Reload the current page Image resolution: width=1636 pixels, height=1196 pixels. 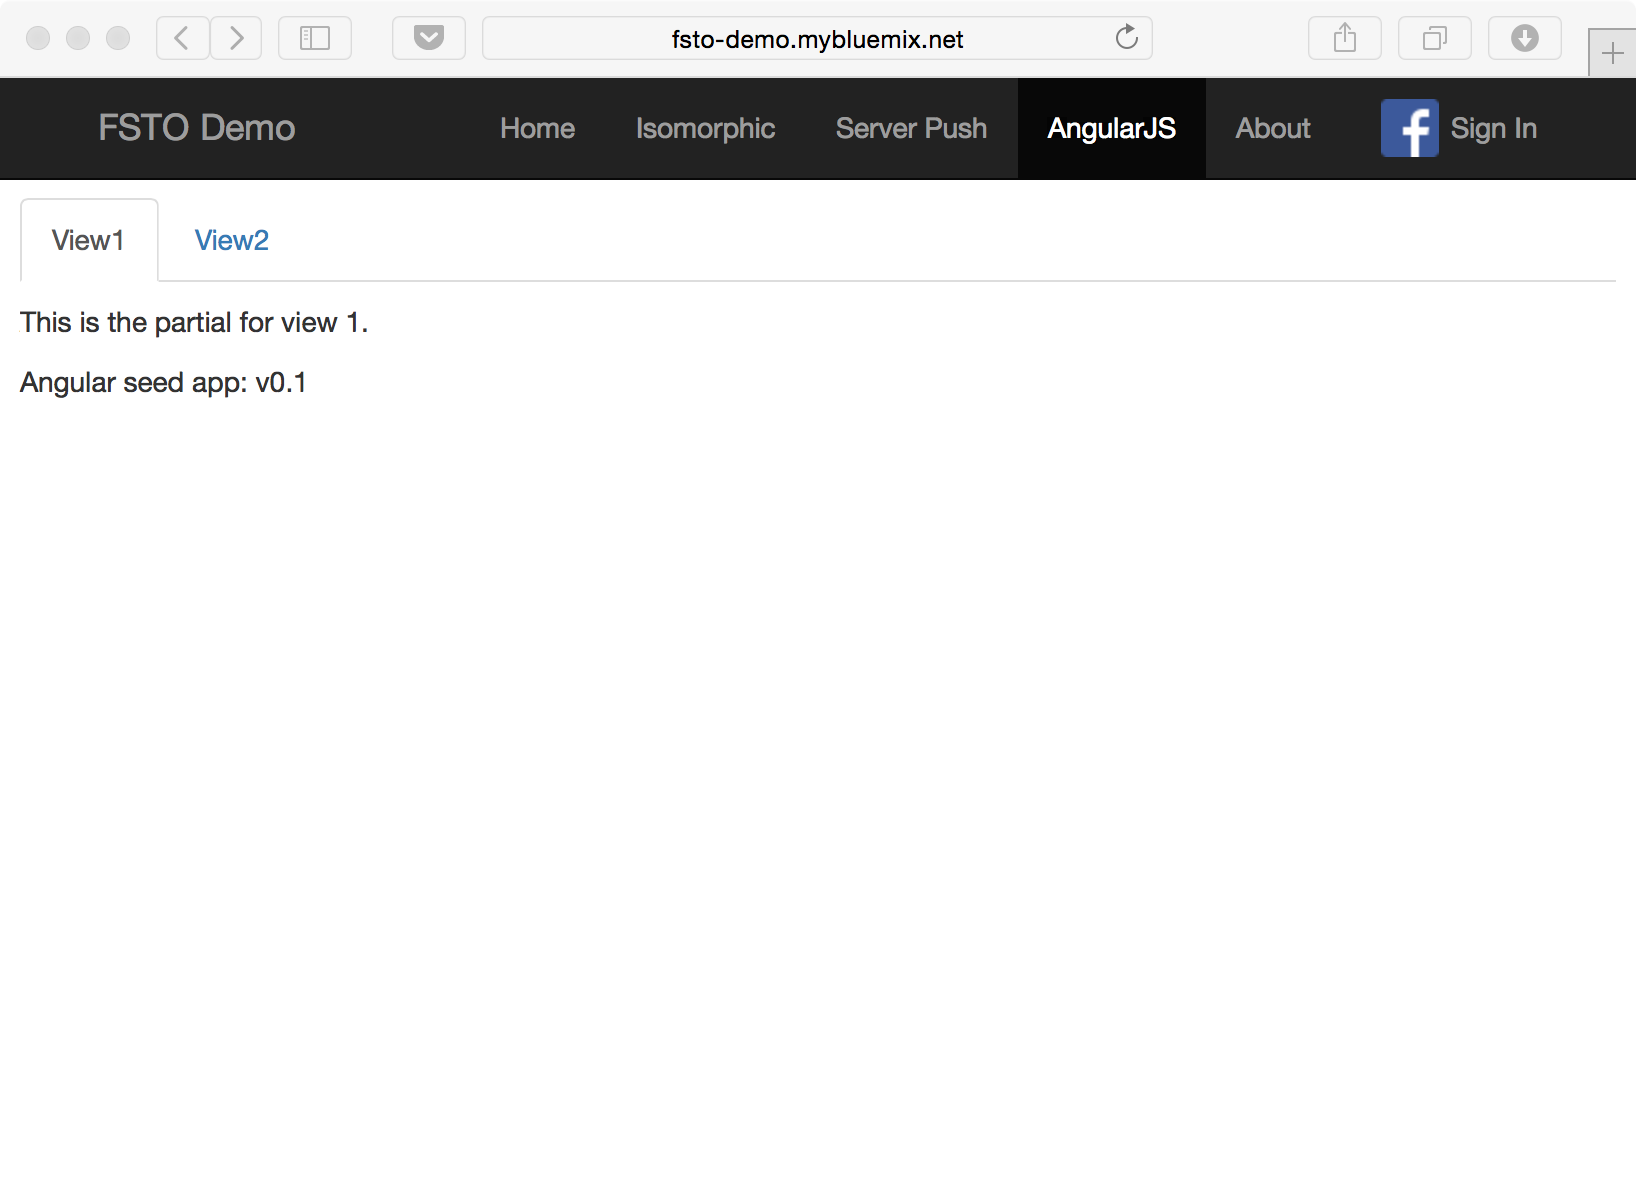(1126, 38)
